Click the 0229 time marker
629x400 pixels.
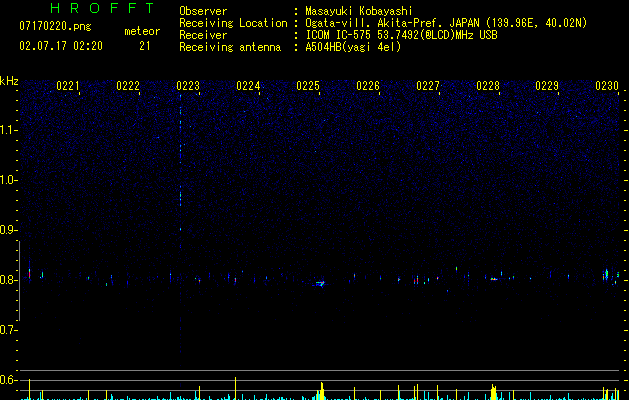[x=547, y=86]
